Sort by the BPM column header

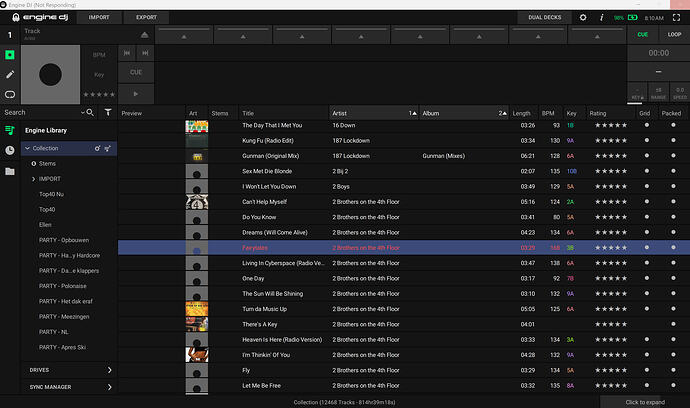pos(550,113)
